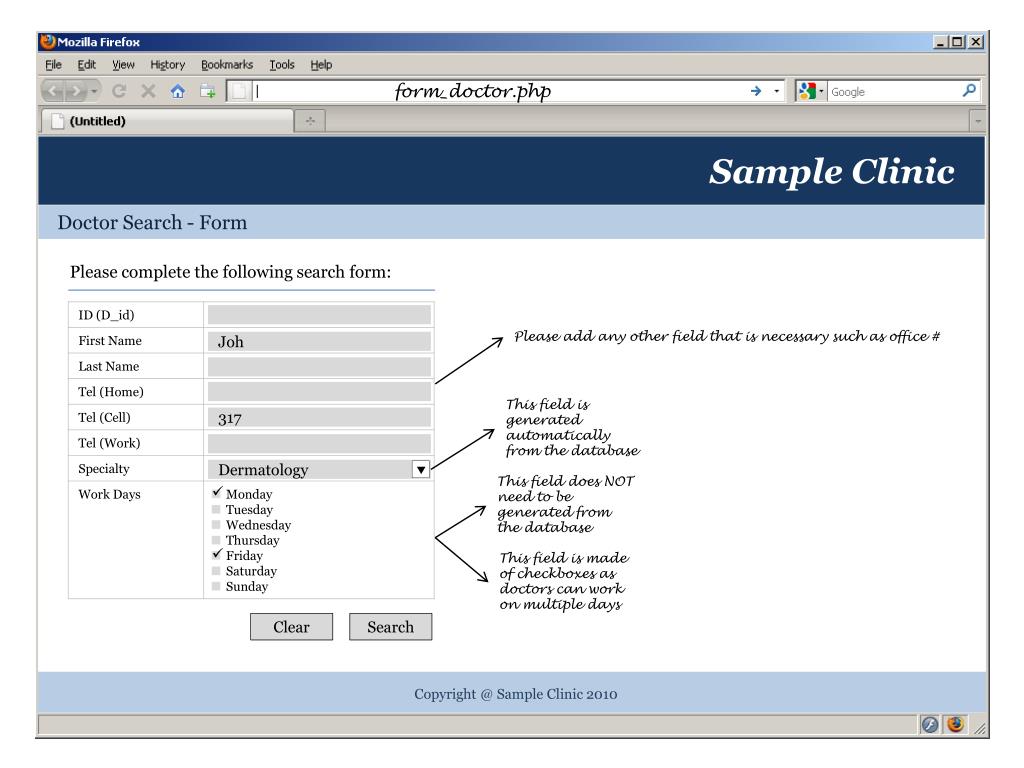Click the Firefox logo in title bar
This screenshot has height=768, width=1024.
48,42
